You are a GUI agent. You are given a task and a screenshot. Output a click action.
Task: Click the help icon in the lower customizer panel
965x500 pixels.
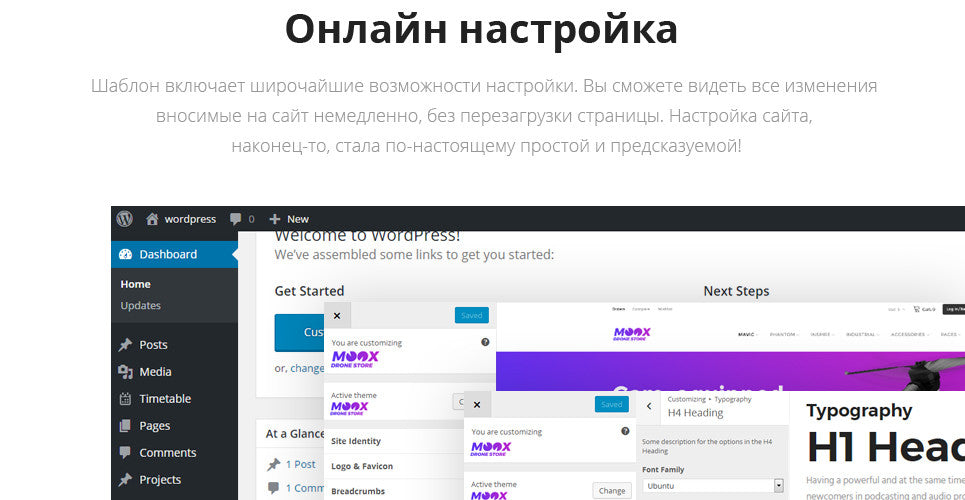[x=625, y=431]
